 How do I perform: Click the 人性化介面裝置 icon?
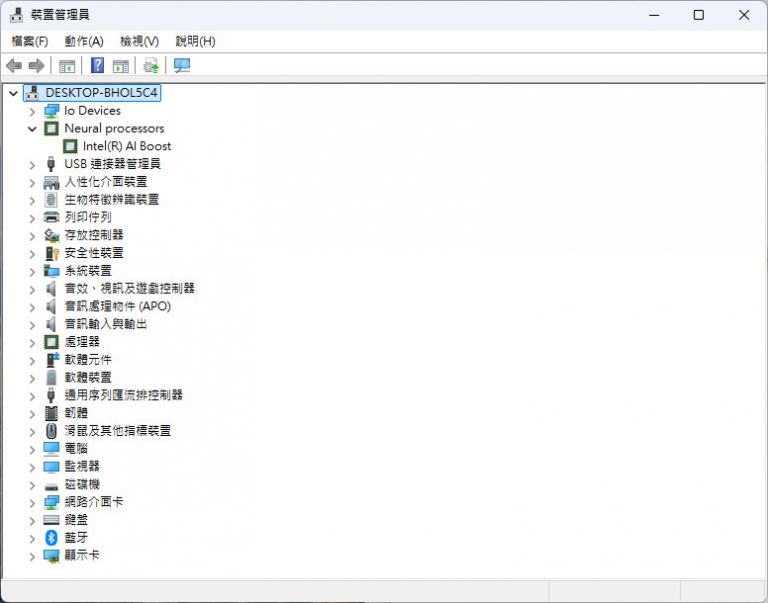pos(51,182)
